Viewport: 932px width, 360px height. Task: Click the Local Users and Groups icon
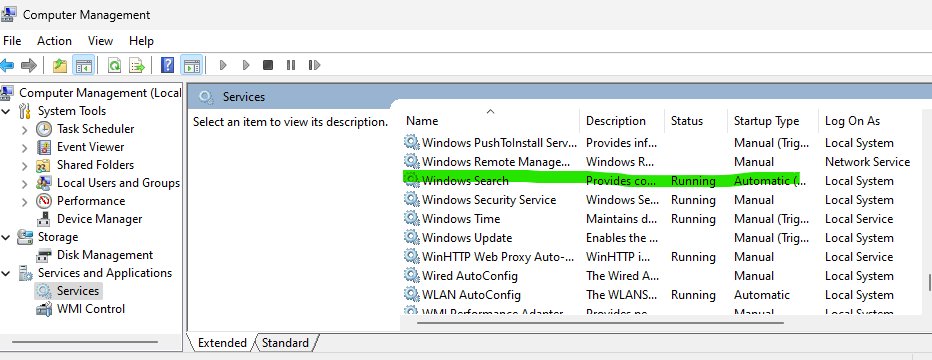coord(43,183)
